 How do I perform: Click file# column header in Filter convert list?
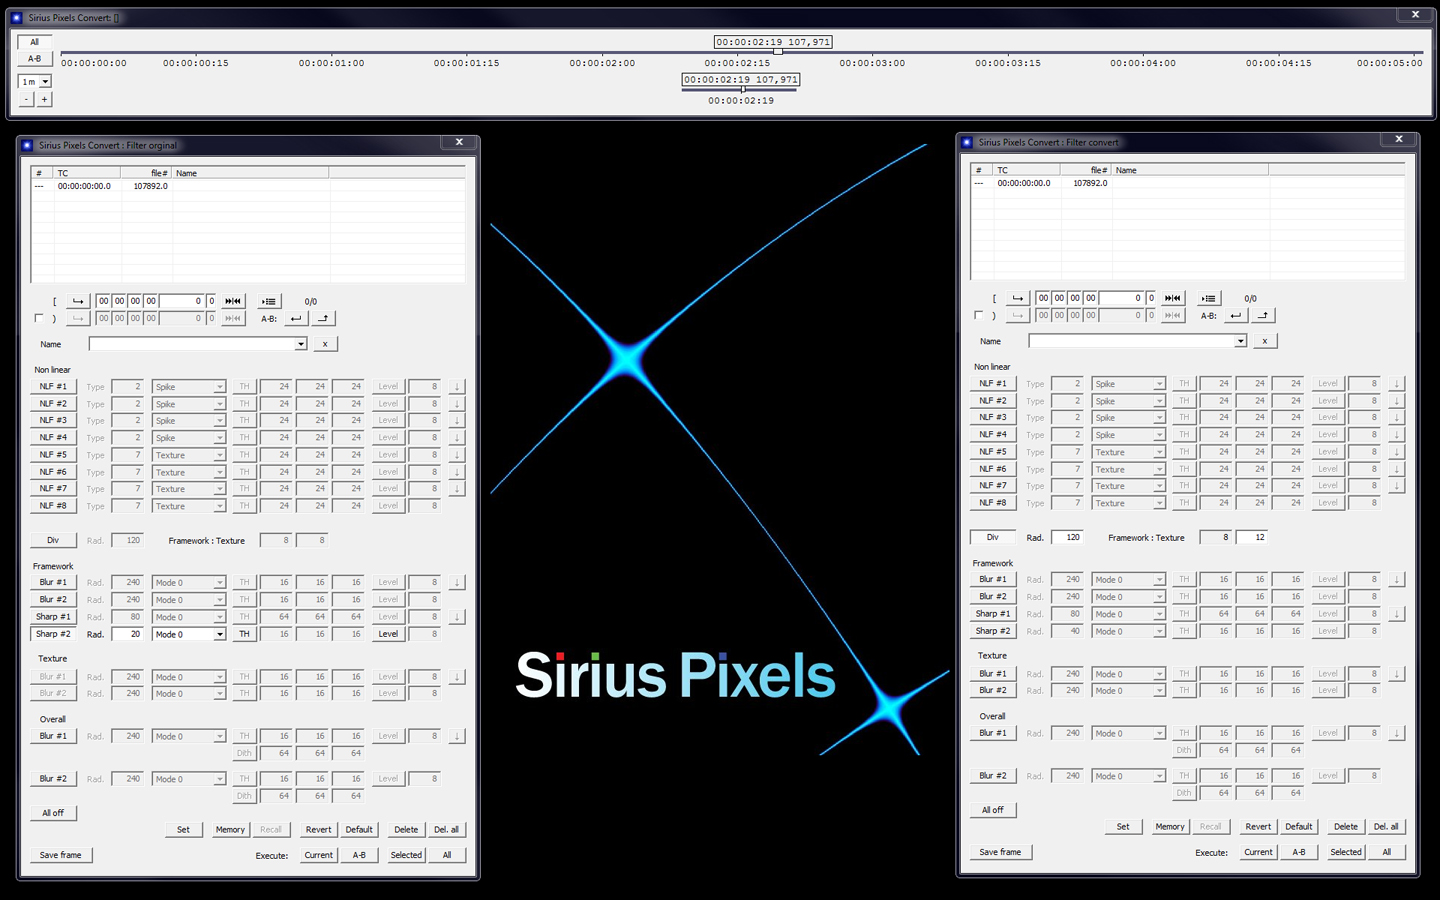[1086, 170]
